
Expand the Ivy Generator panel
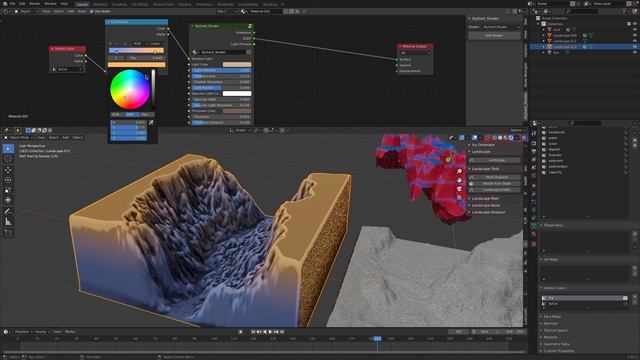(482, 145)
